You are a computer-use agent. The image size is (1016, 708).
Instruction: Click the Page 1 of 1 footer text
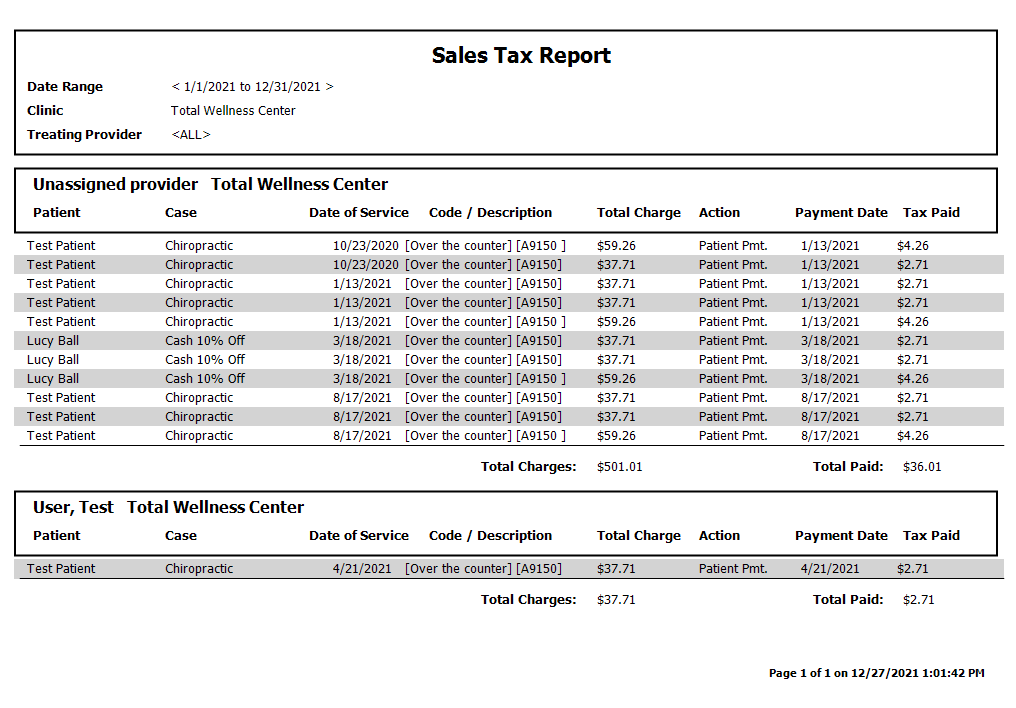pyautogui.click(x=877, y=673)
